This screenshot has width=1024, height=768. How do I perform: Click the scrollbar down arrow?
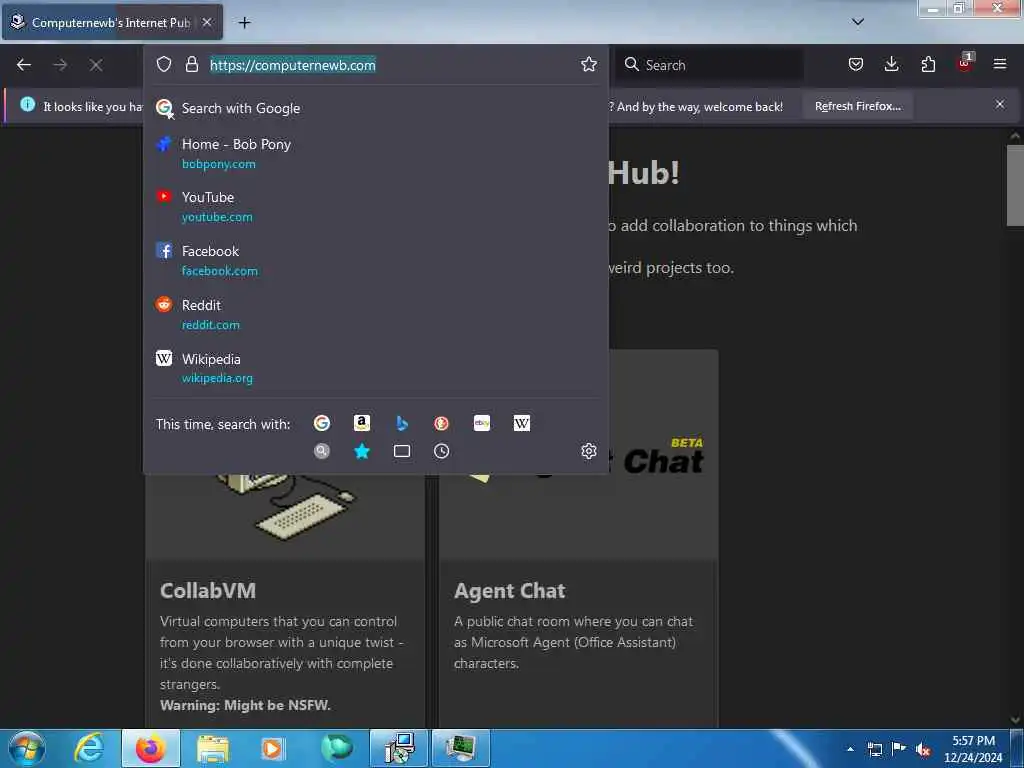(x=1015, y=719)
